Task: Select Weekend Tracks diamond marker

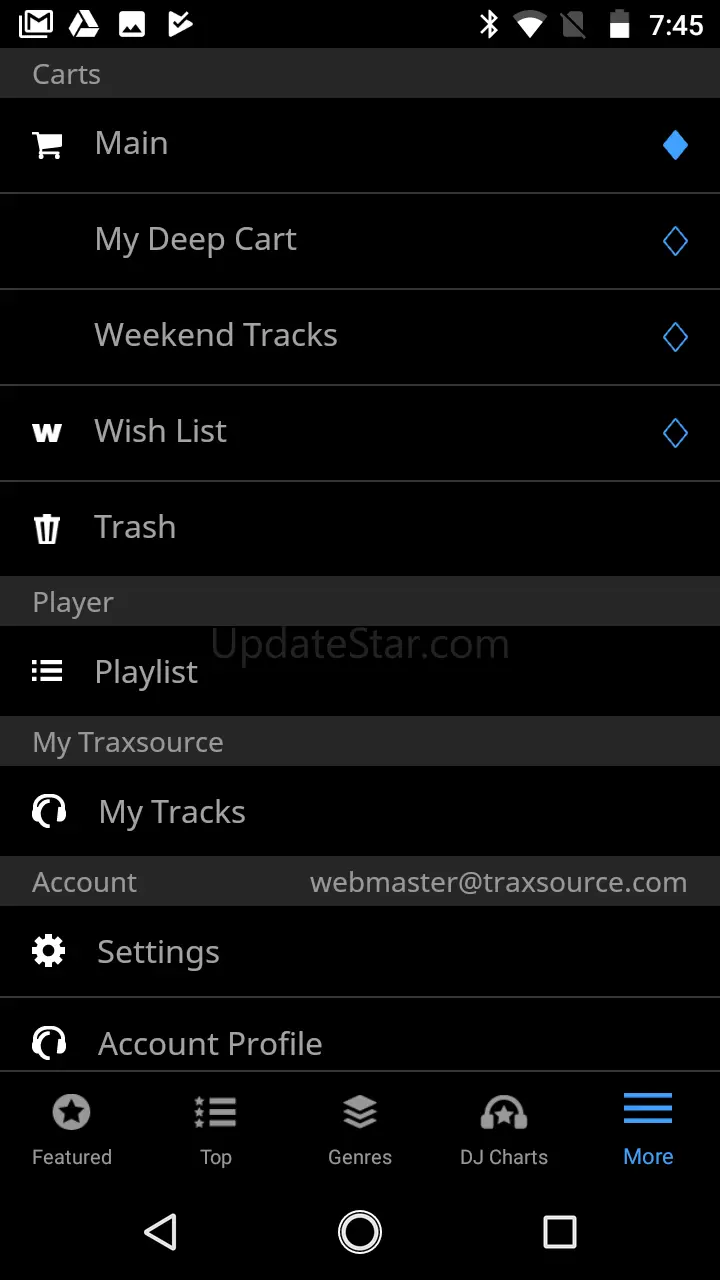Action: [x=675, y=337]
